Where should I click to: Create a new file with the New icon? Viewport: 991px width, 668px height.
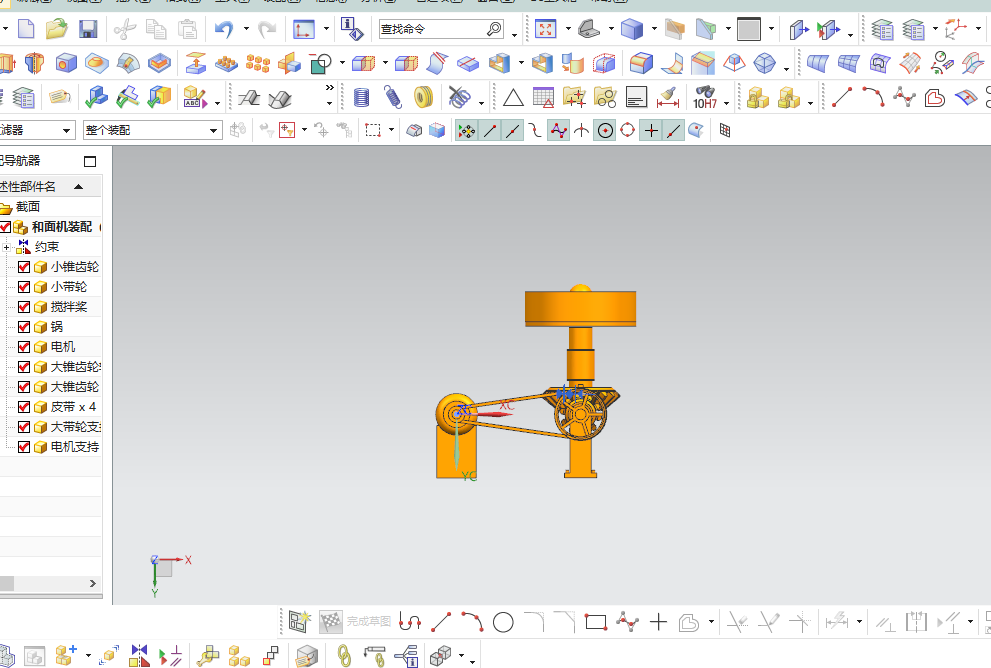[26, 29]
